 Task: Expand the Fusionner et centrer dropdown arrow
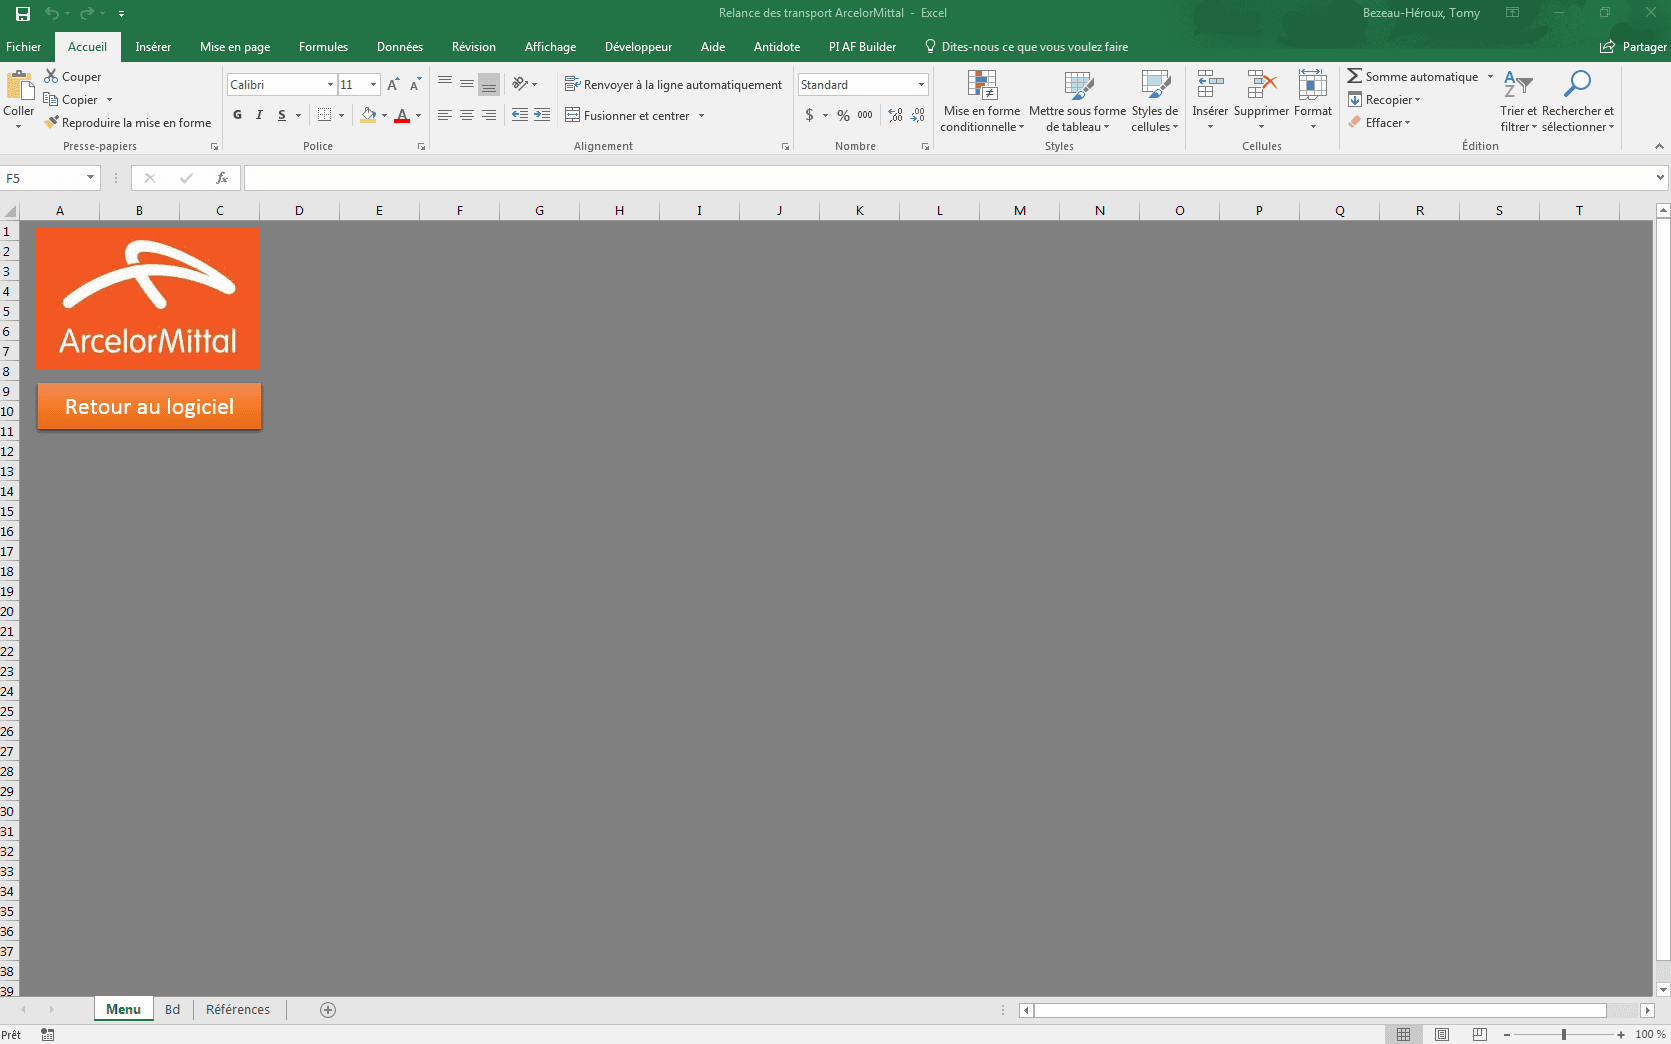701,116
